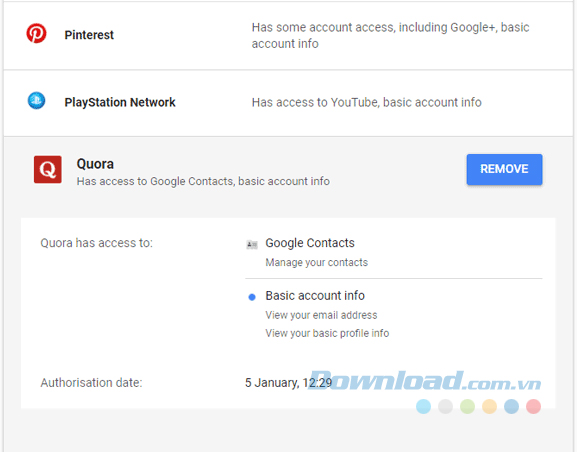Screen dimensions: 577x452
Task: Click the PlayStation Network logo icon
Action: click(36, 101)
